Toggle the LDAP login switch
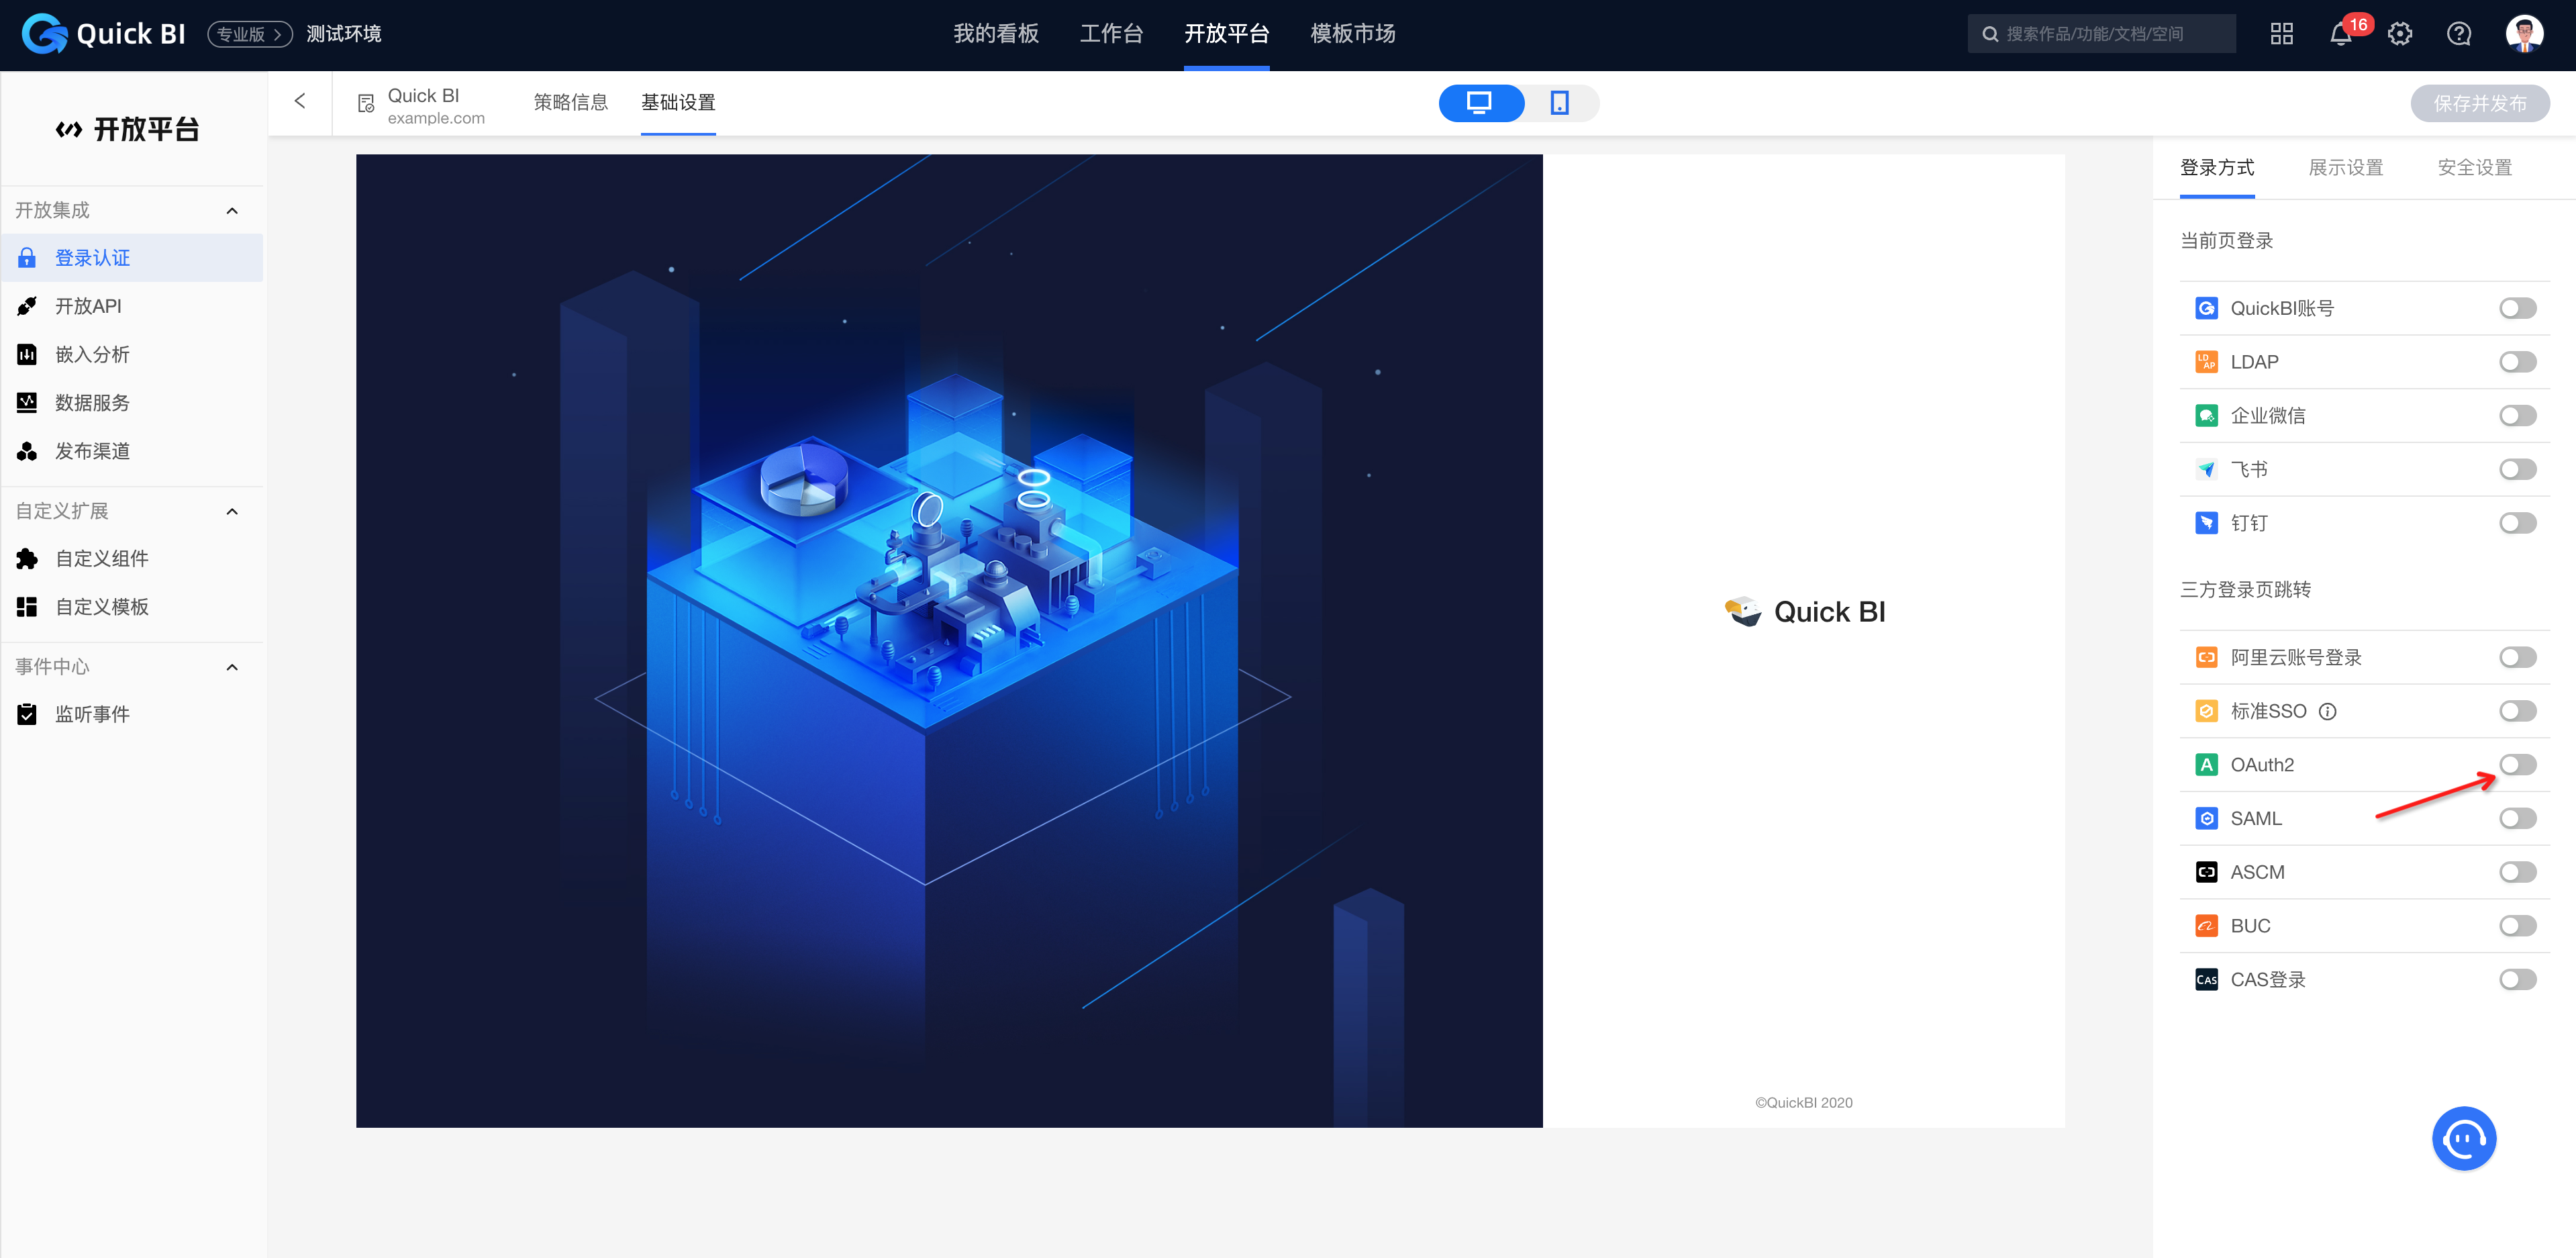 2517,362
